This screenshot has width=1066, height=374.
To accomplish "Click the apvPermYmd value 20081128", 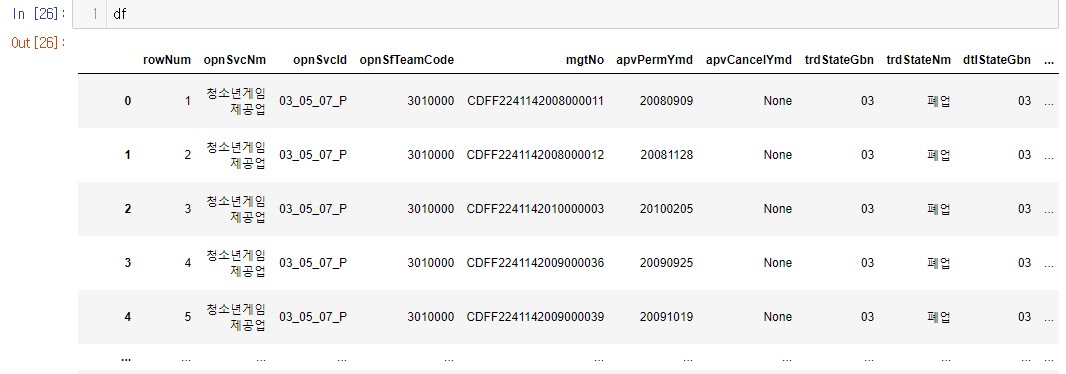I will click(666, 155).
